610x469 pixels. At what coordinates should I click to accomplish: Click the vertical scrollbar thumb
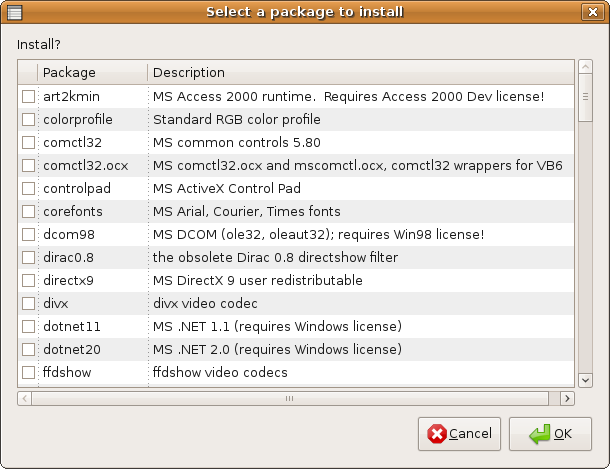[585, 97]
